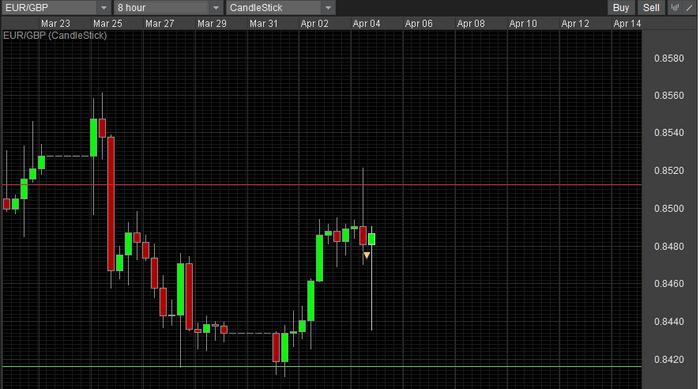Click the Mar 29 date label
Screen dimensions: 700x389
click(212, 24)
